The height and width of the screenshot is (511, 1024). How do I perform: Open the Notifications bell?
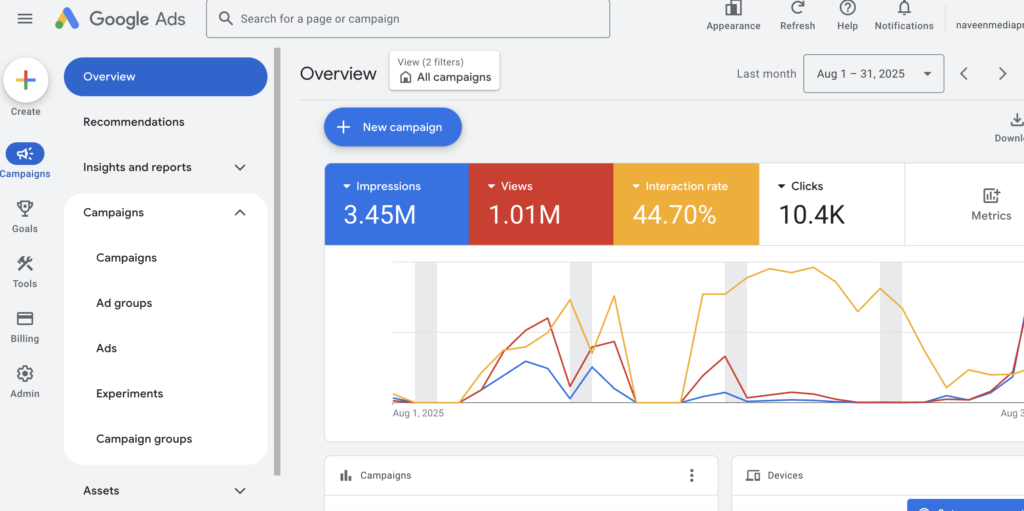[x=904, y=9]
